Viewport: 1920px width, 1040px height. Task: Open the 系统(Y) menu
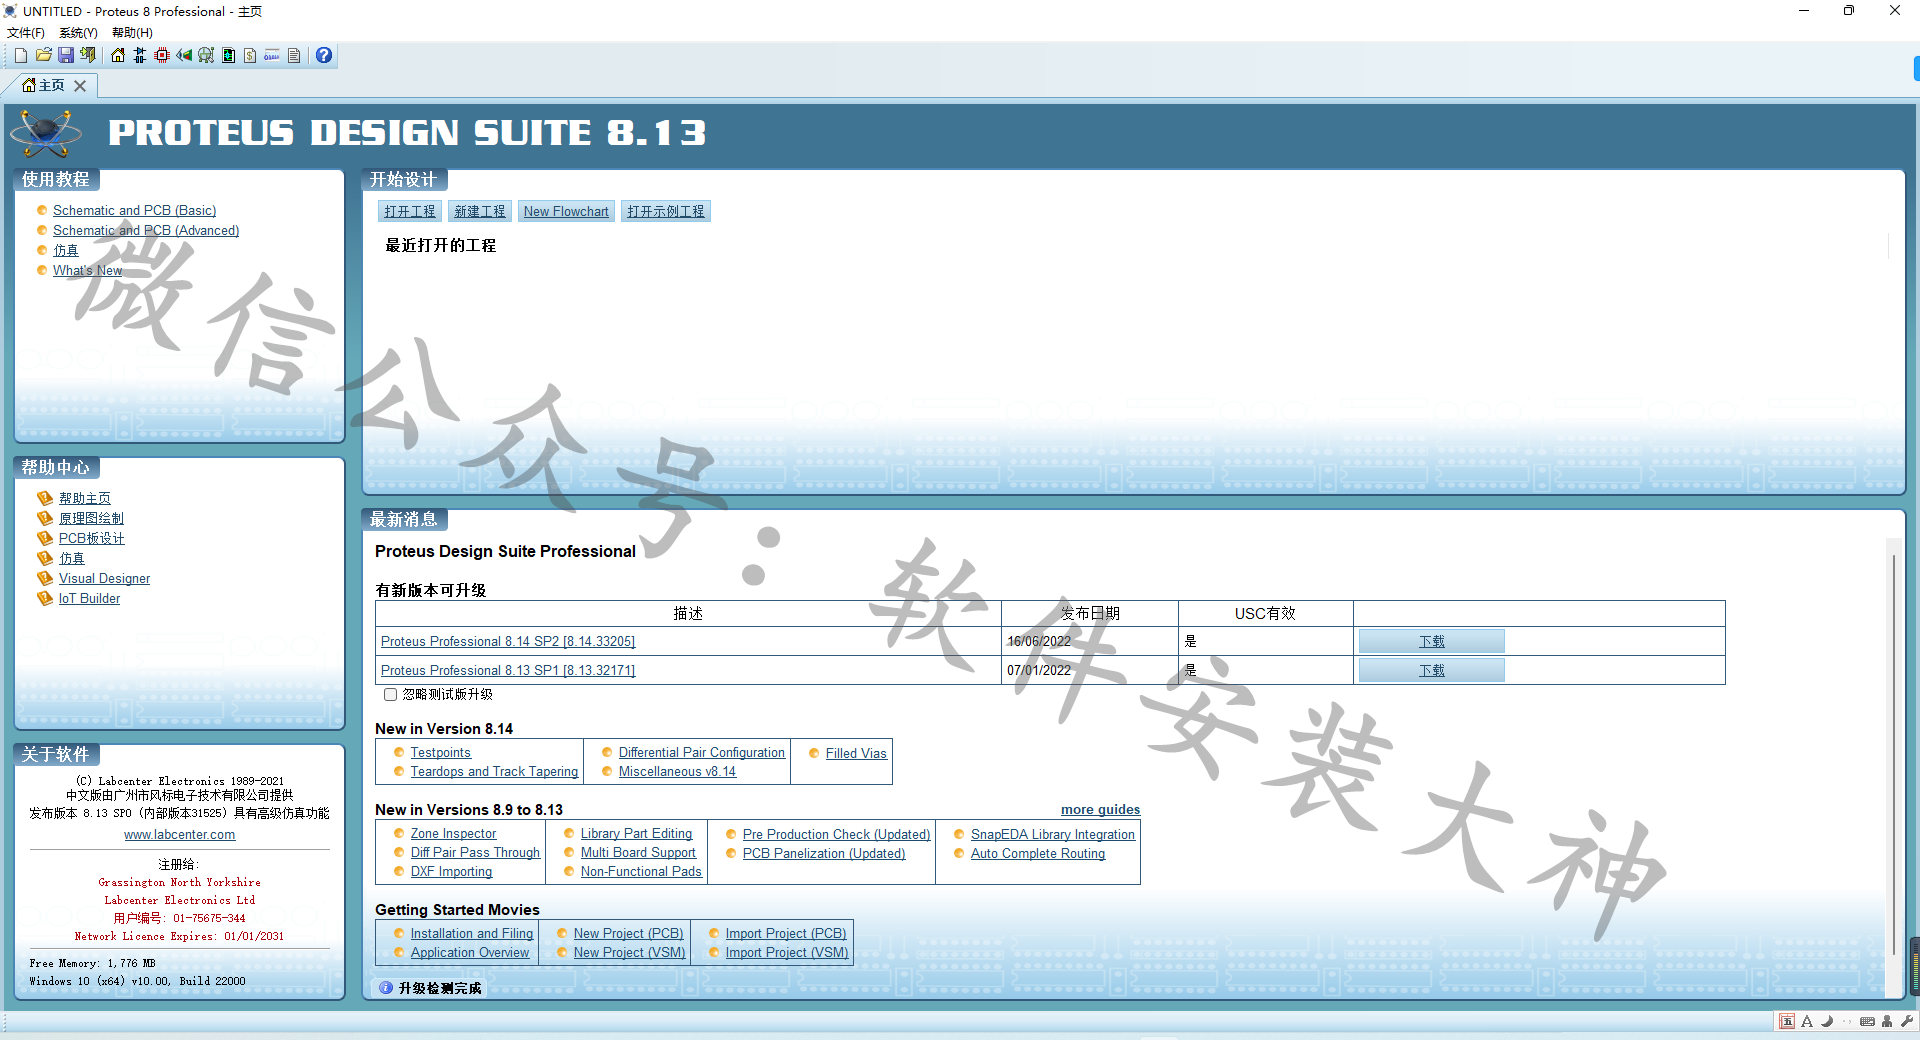78,33
